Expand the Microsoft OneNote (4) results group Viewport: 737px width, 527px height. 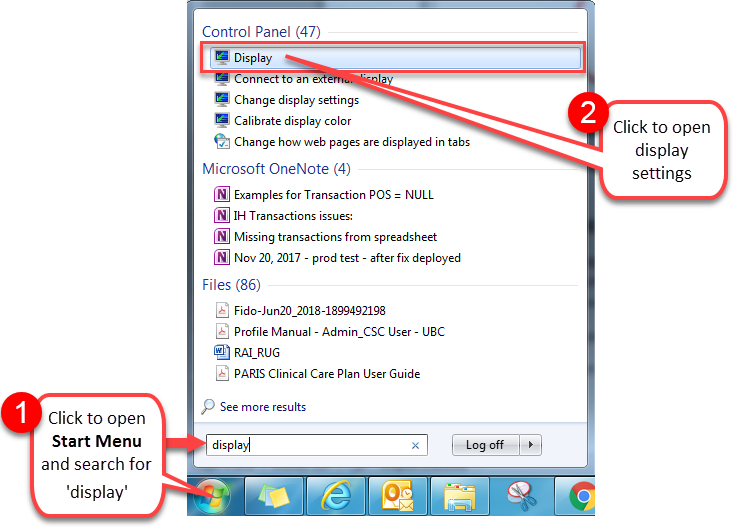[276, 169]
